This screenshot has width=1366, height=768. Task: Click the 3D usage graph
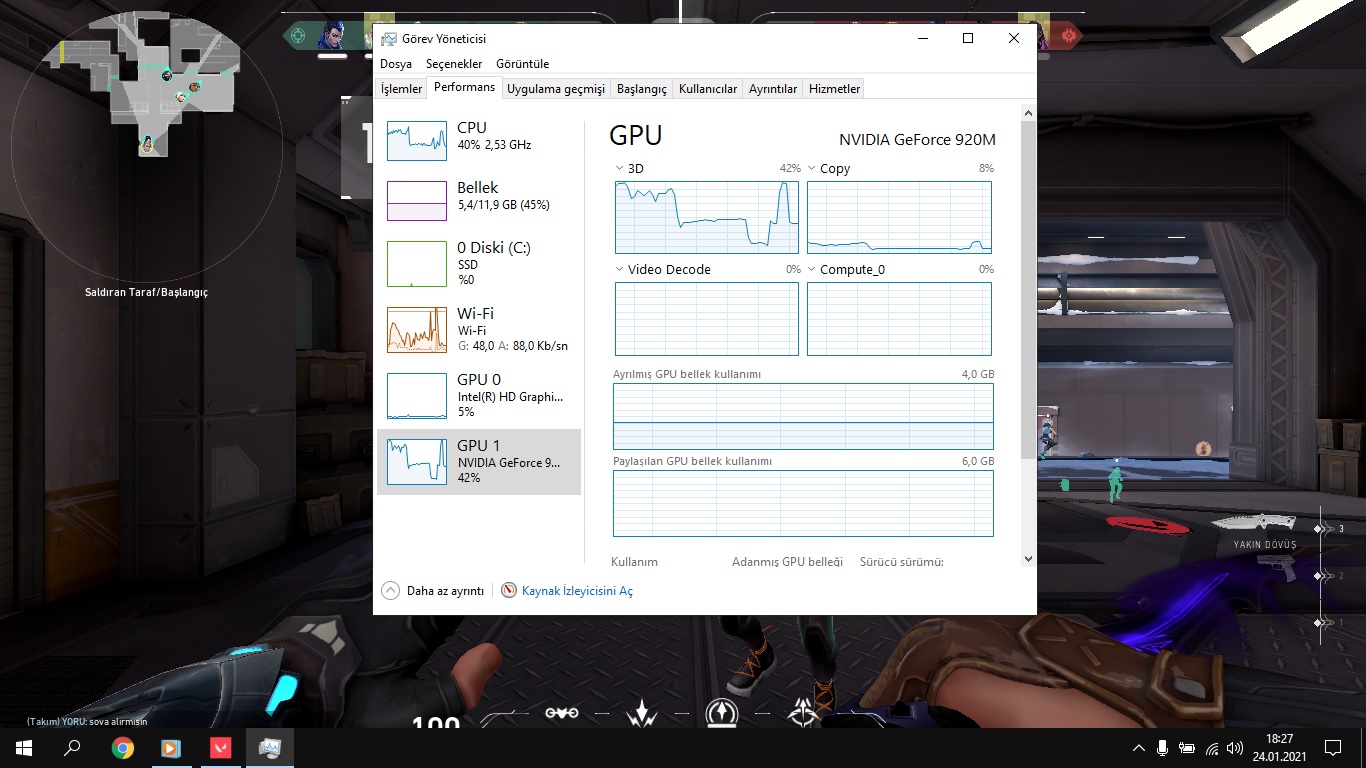click(x=707, y=217)
